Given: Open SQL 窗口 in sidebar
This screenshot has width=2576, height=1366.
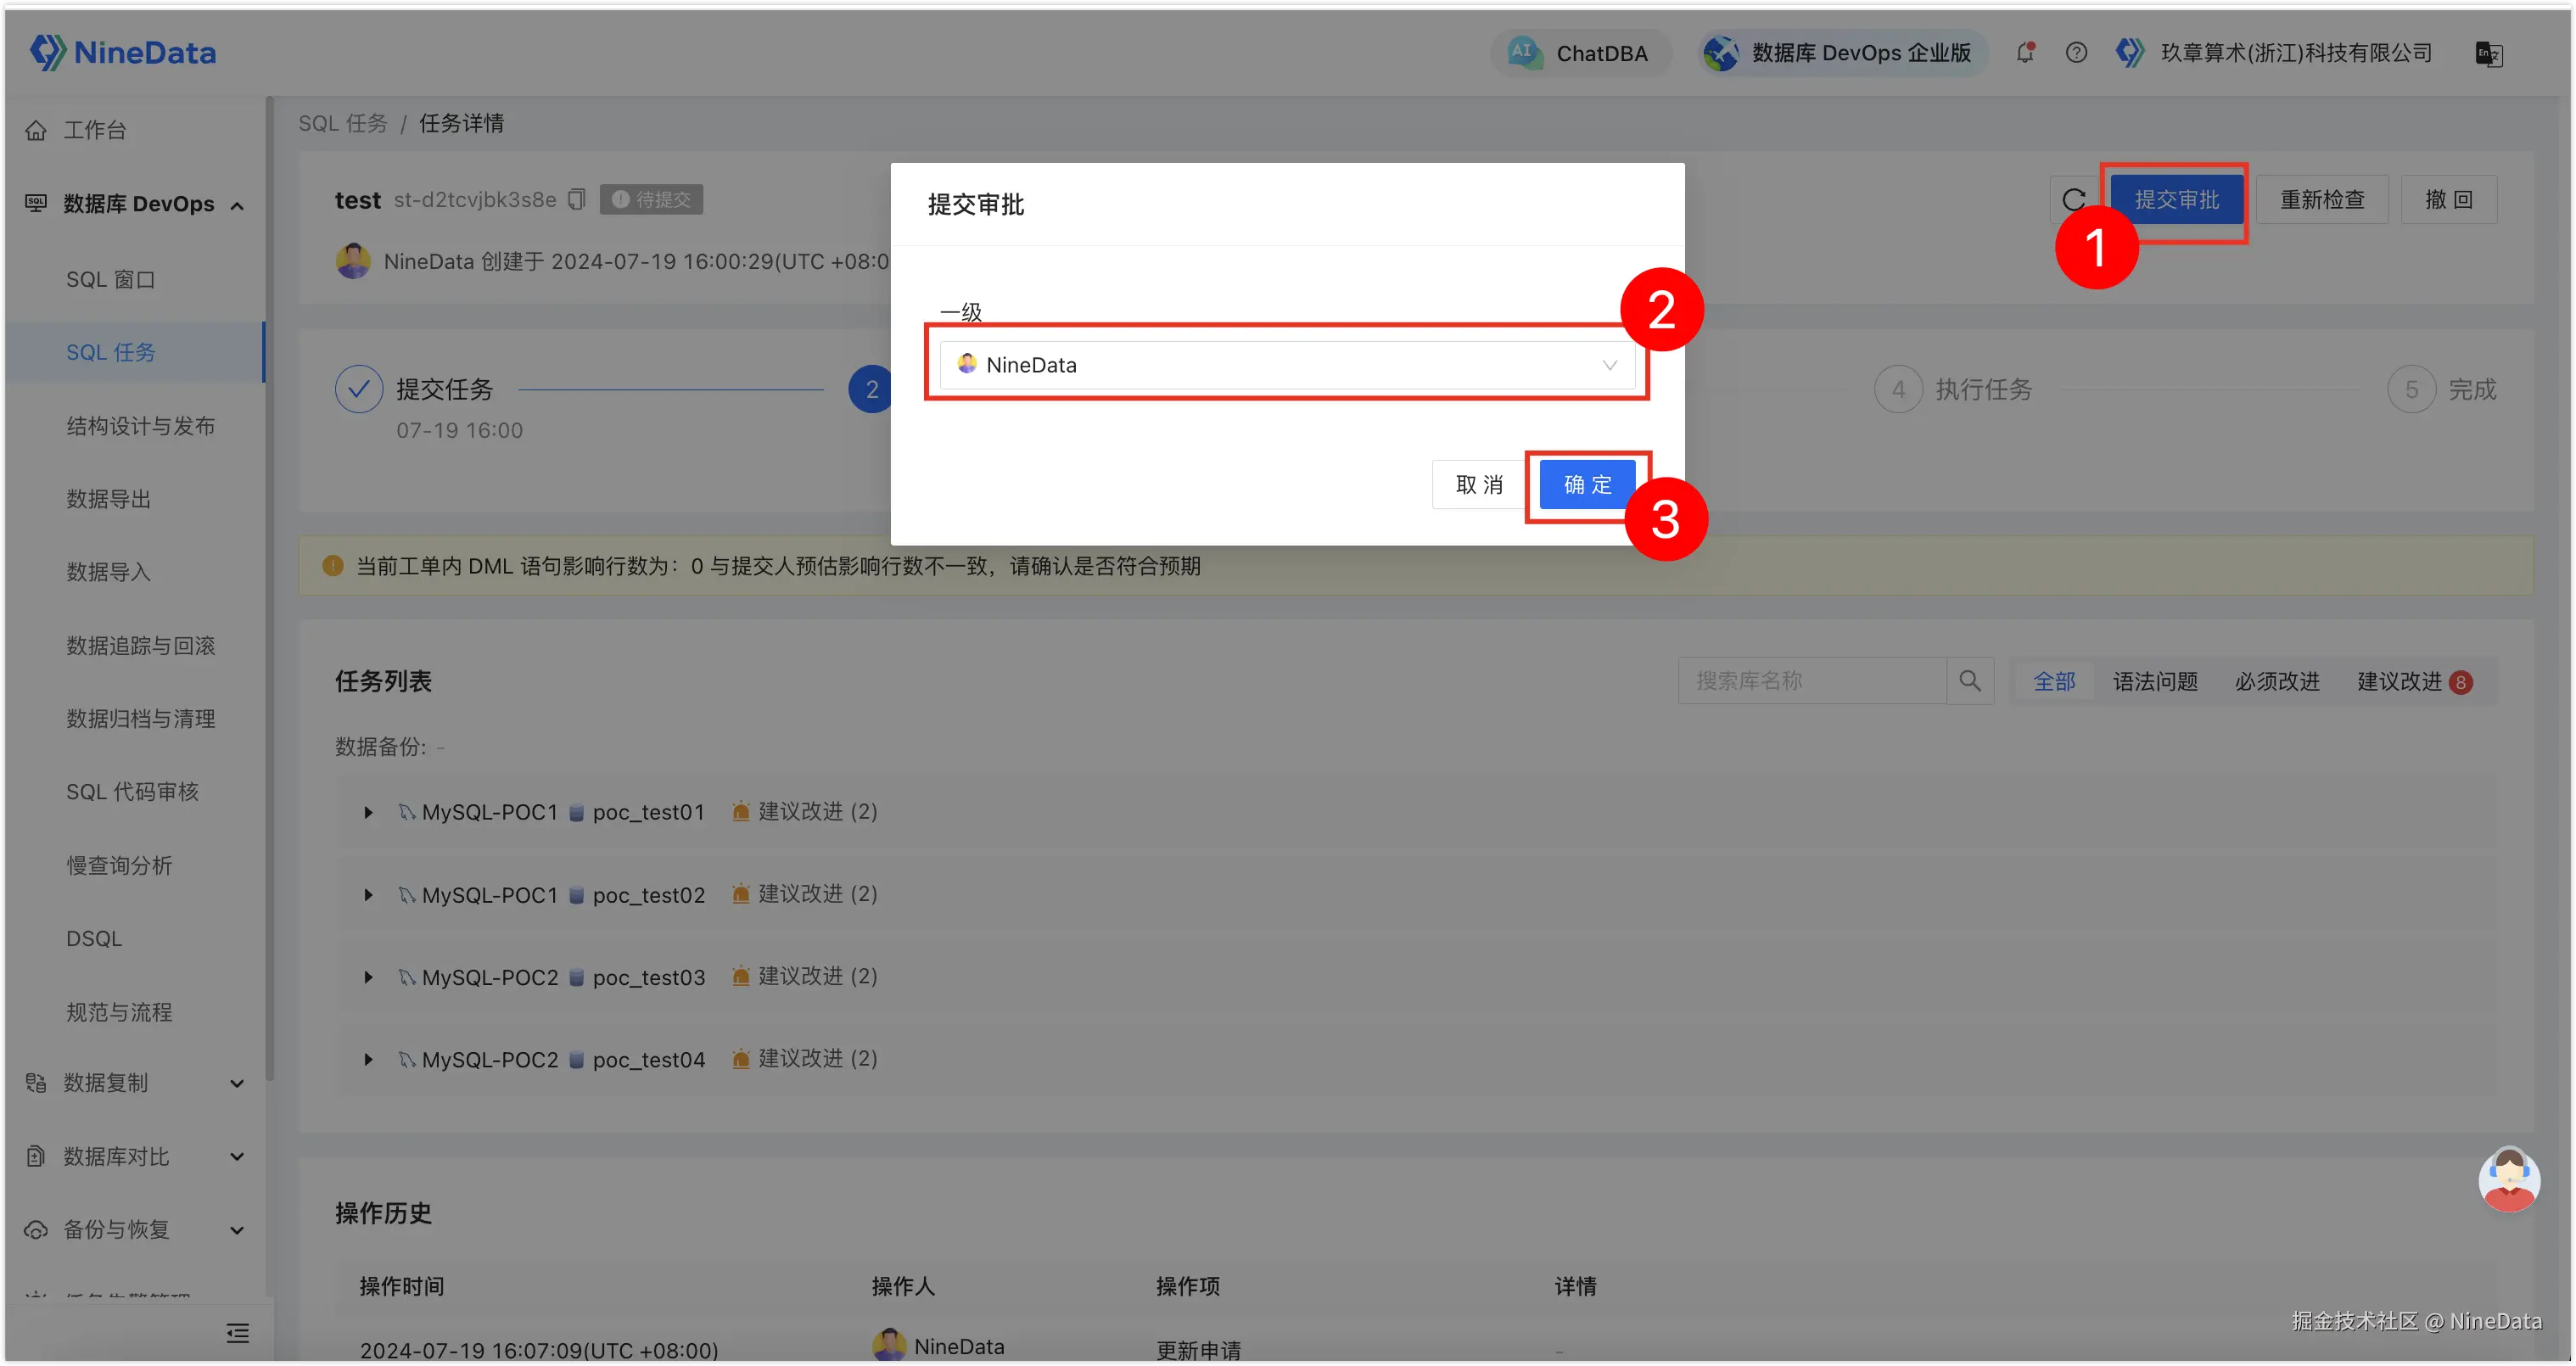Looking at the screenshot, I should (110, 280).
